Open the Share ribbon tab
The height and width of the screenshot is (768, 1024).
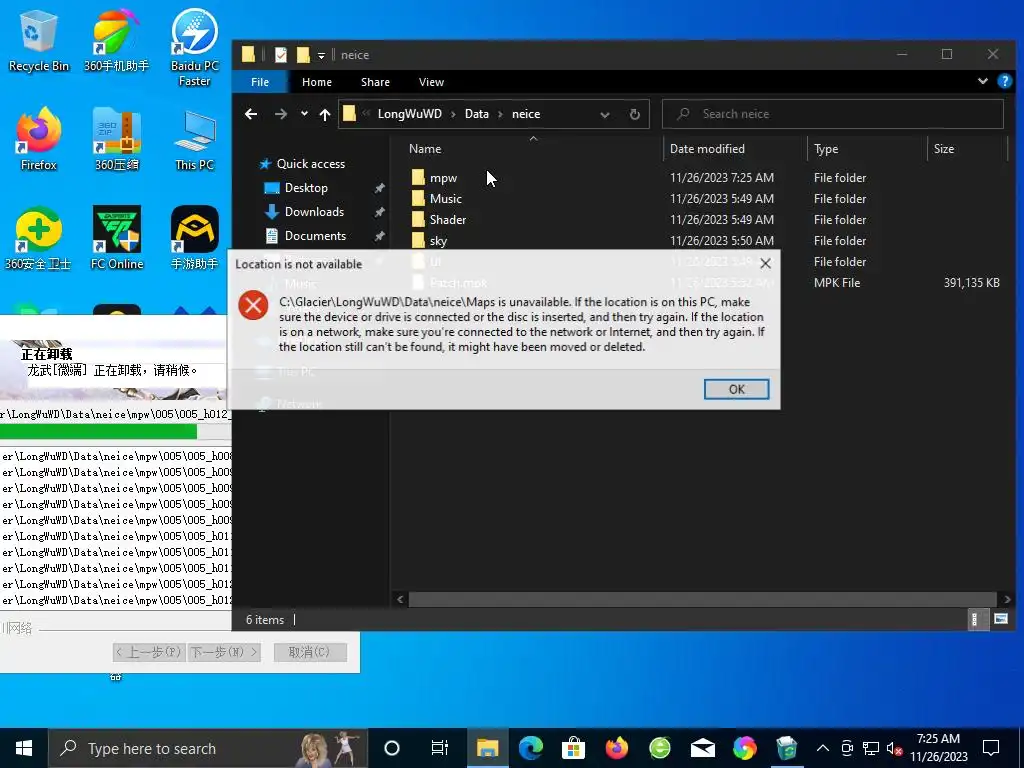click(x=376, y=82)
